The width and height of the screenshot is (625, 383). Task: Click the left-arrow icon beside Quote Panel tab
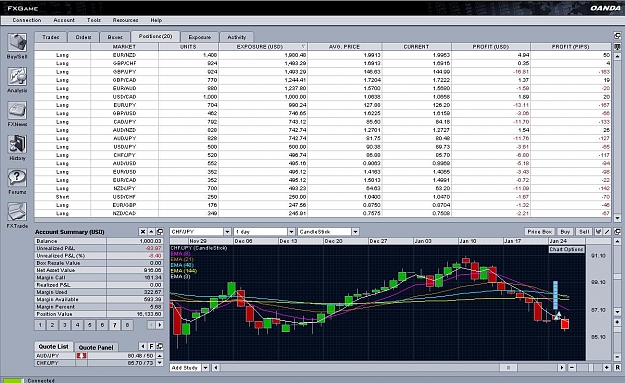click(143, 346)
